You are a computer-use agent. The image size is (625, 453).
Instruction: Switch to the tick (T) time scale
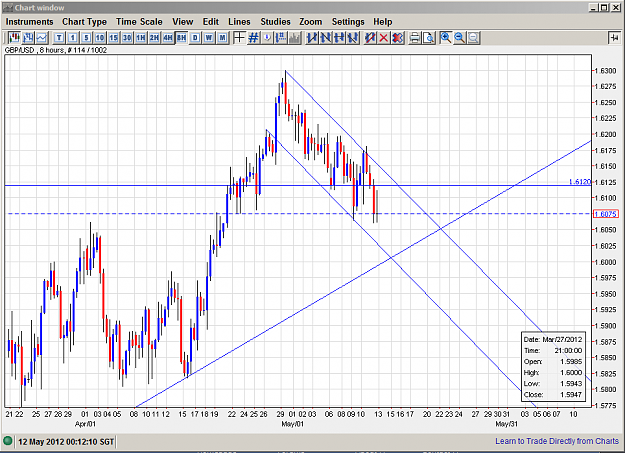[x=59, y=38]
